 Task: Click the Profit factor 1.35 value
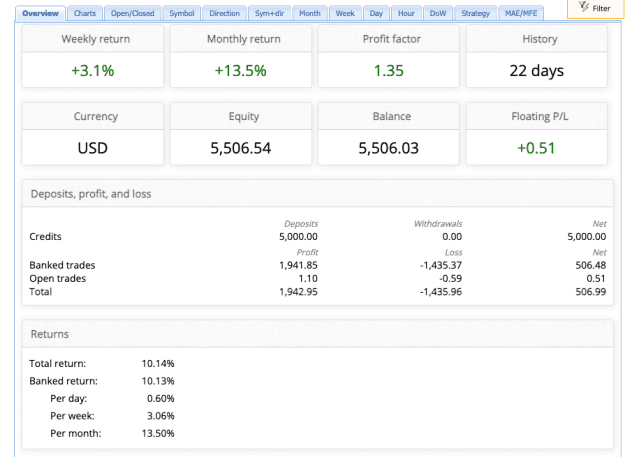[x=389, y=71]
